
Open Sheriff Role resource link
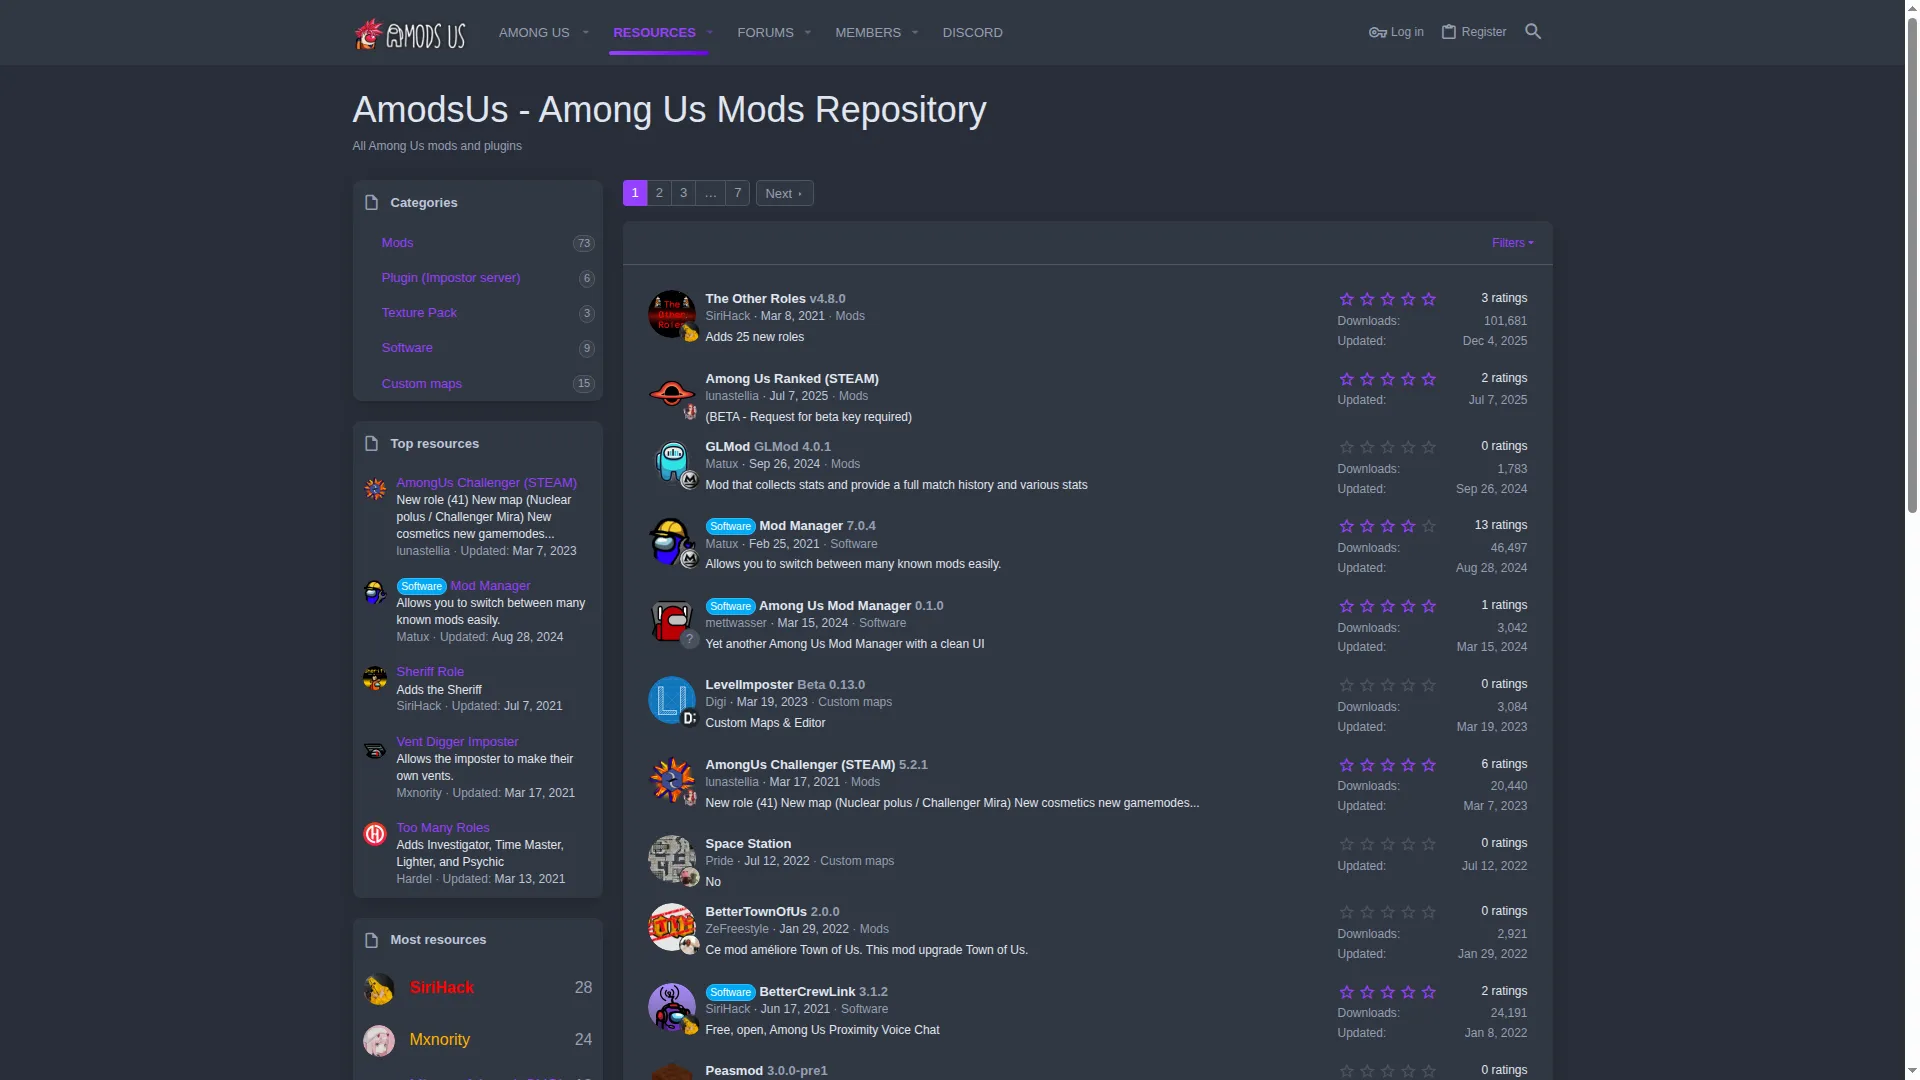pos(430,672)
